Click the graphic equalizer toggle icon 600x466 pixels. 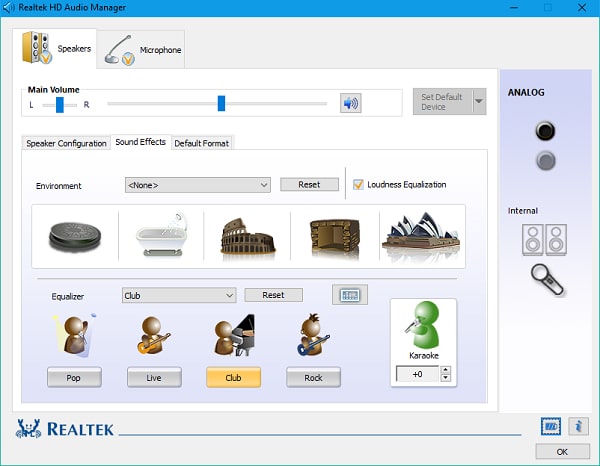click(350, 295)
